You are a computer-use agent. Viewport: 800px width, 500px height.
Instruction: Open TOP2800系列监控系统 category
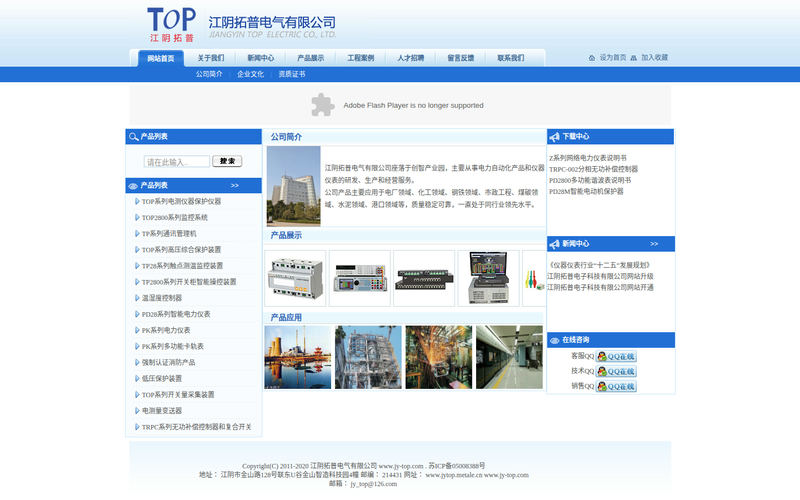click(175, 218)
